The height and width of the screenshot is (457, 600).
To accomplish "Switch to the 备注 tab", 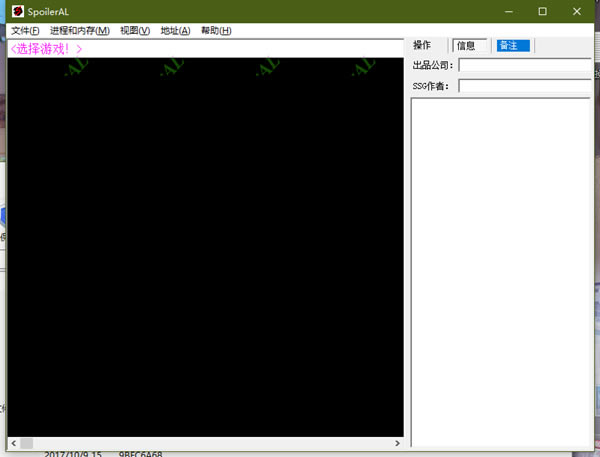I will coord(513,46).
